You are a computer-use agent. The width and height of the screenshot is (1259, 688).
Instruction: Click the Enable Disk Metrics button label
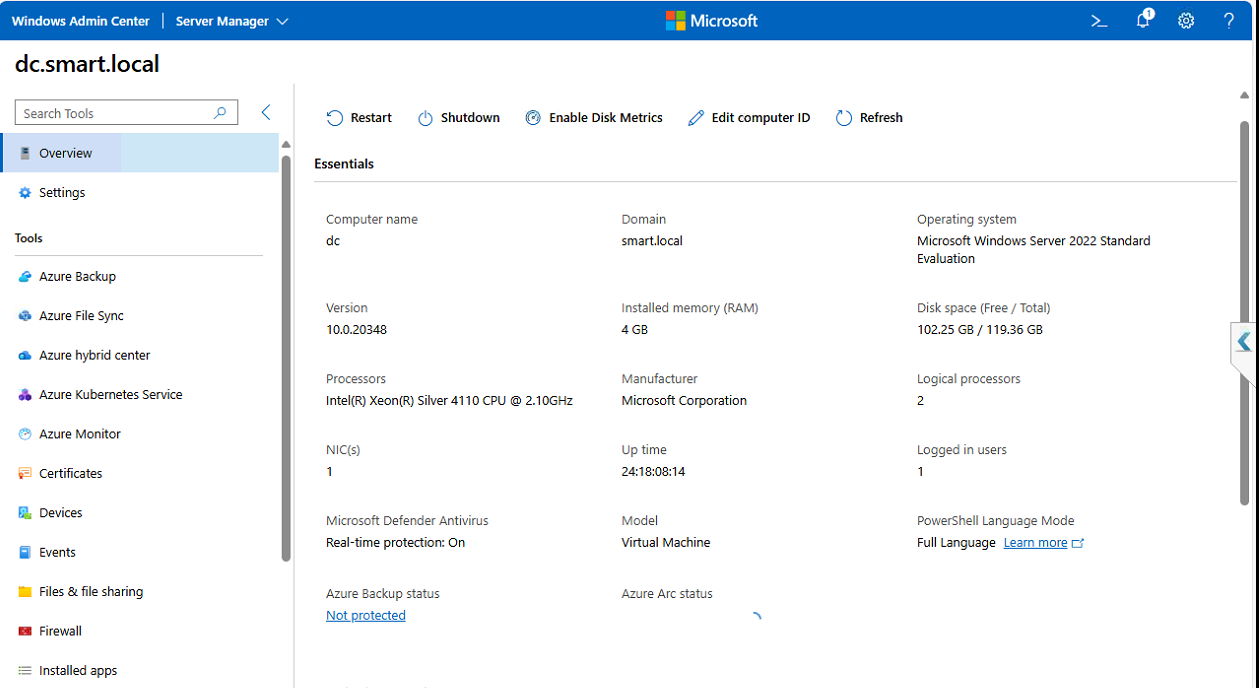click(x=606, y=118)
